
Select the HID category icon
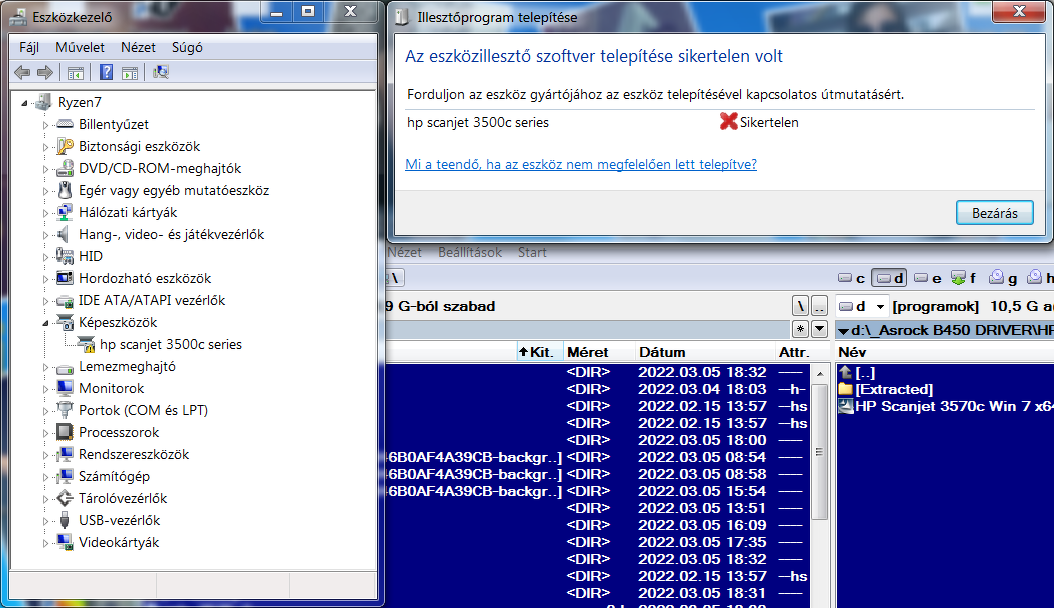click(65, 256)
